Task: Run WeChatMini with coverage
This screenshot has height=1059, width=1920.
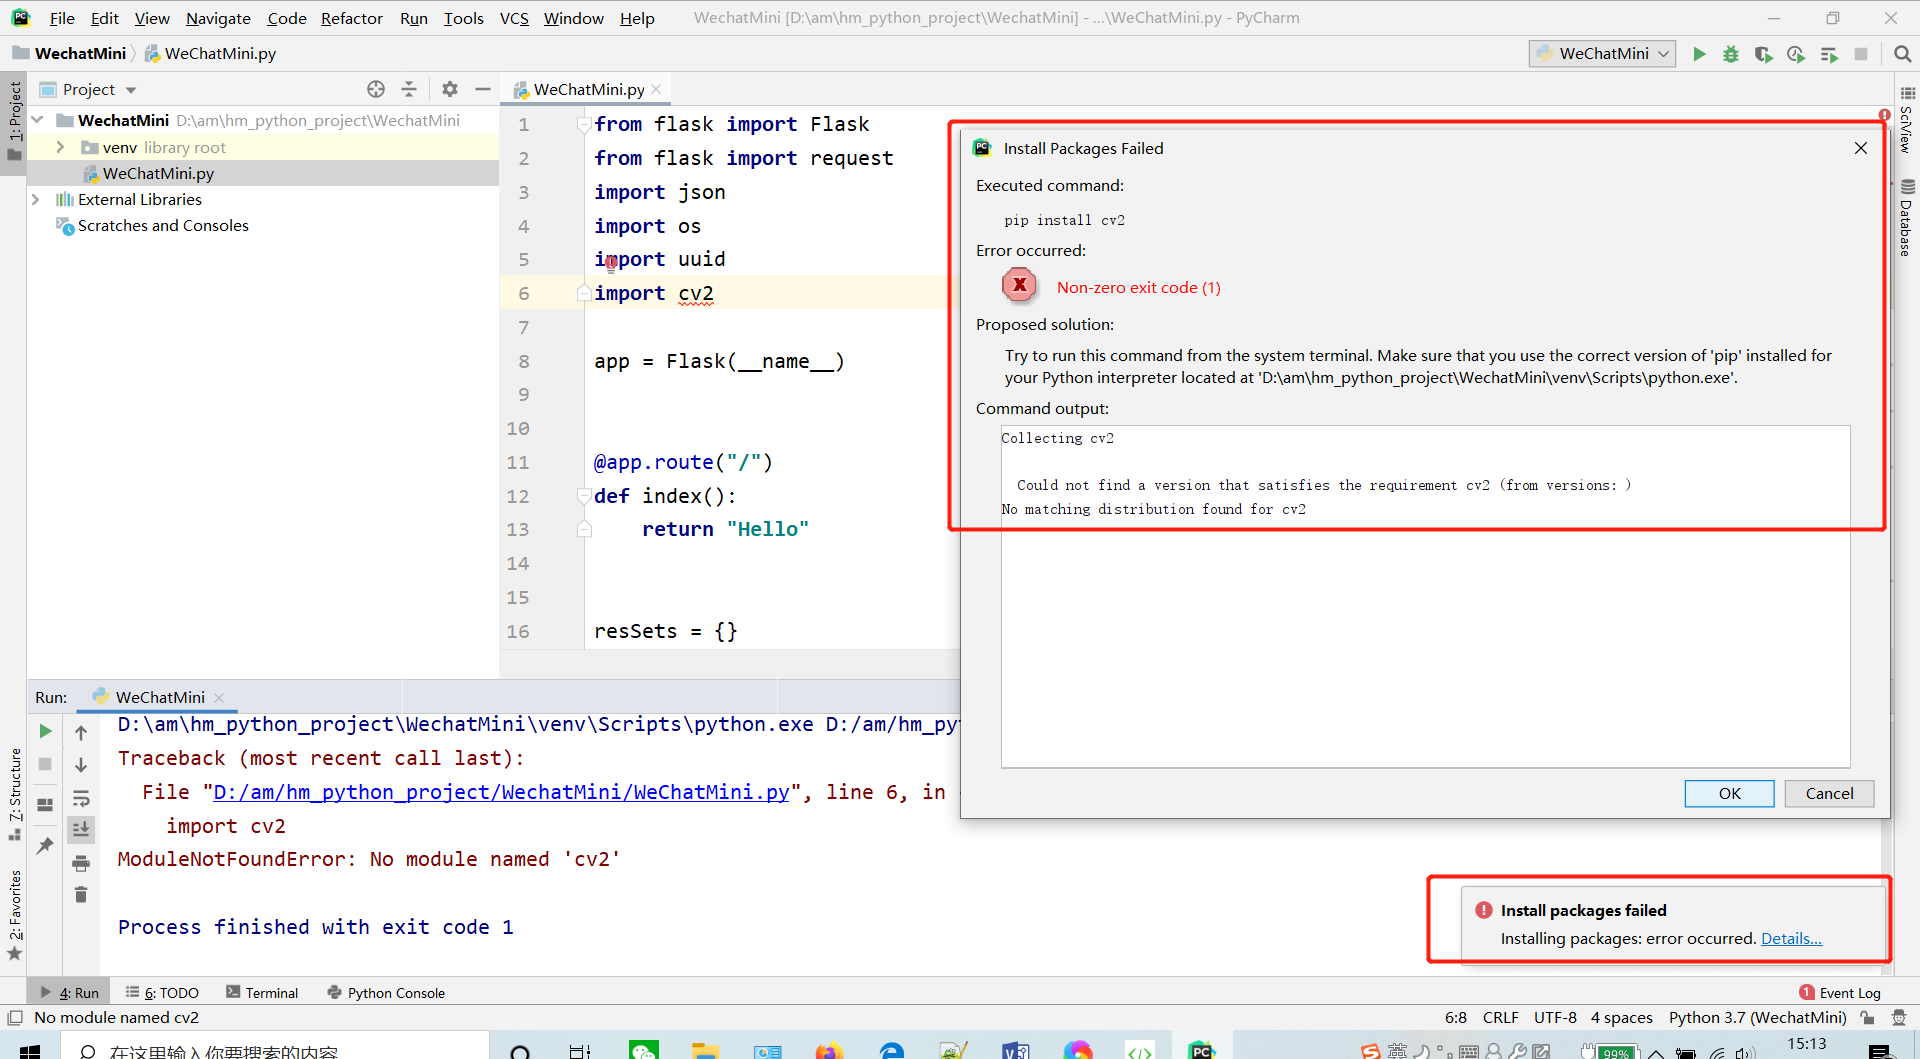Action: click(1763, 54)
